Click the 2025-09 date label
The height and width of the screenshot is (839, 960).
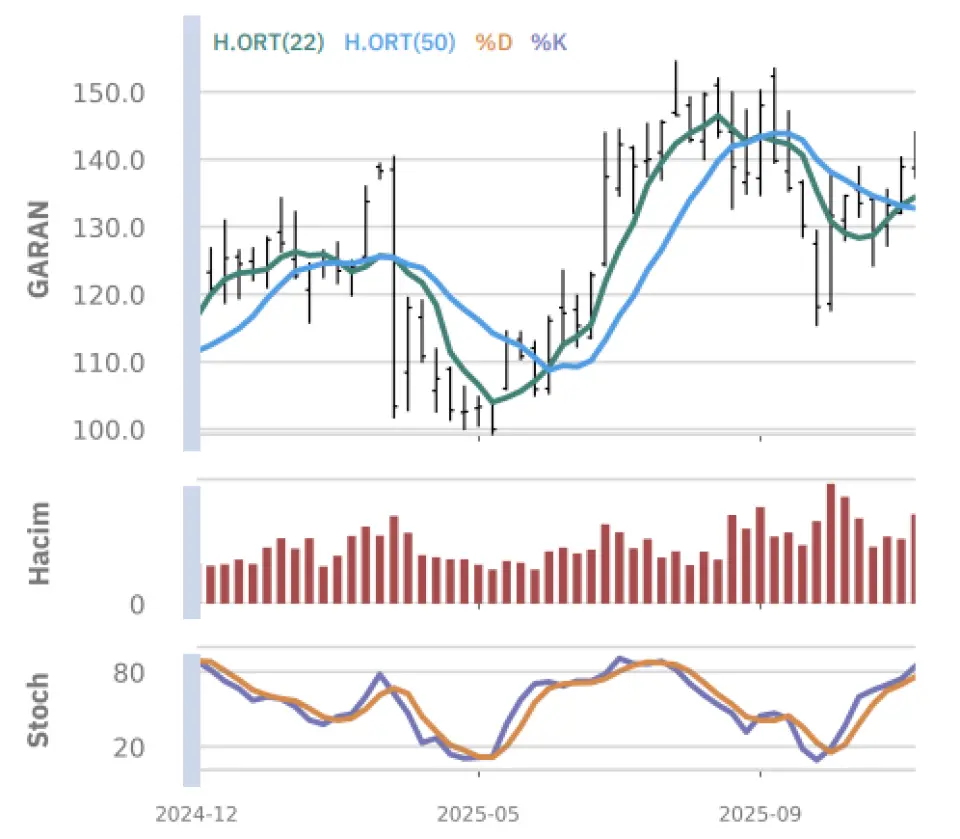click(x=761, y=814)
